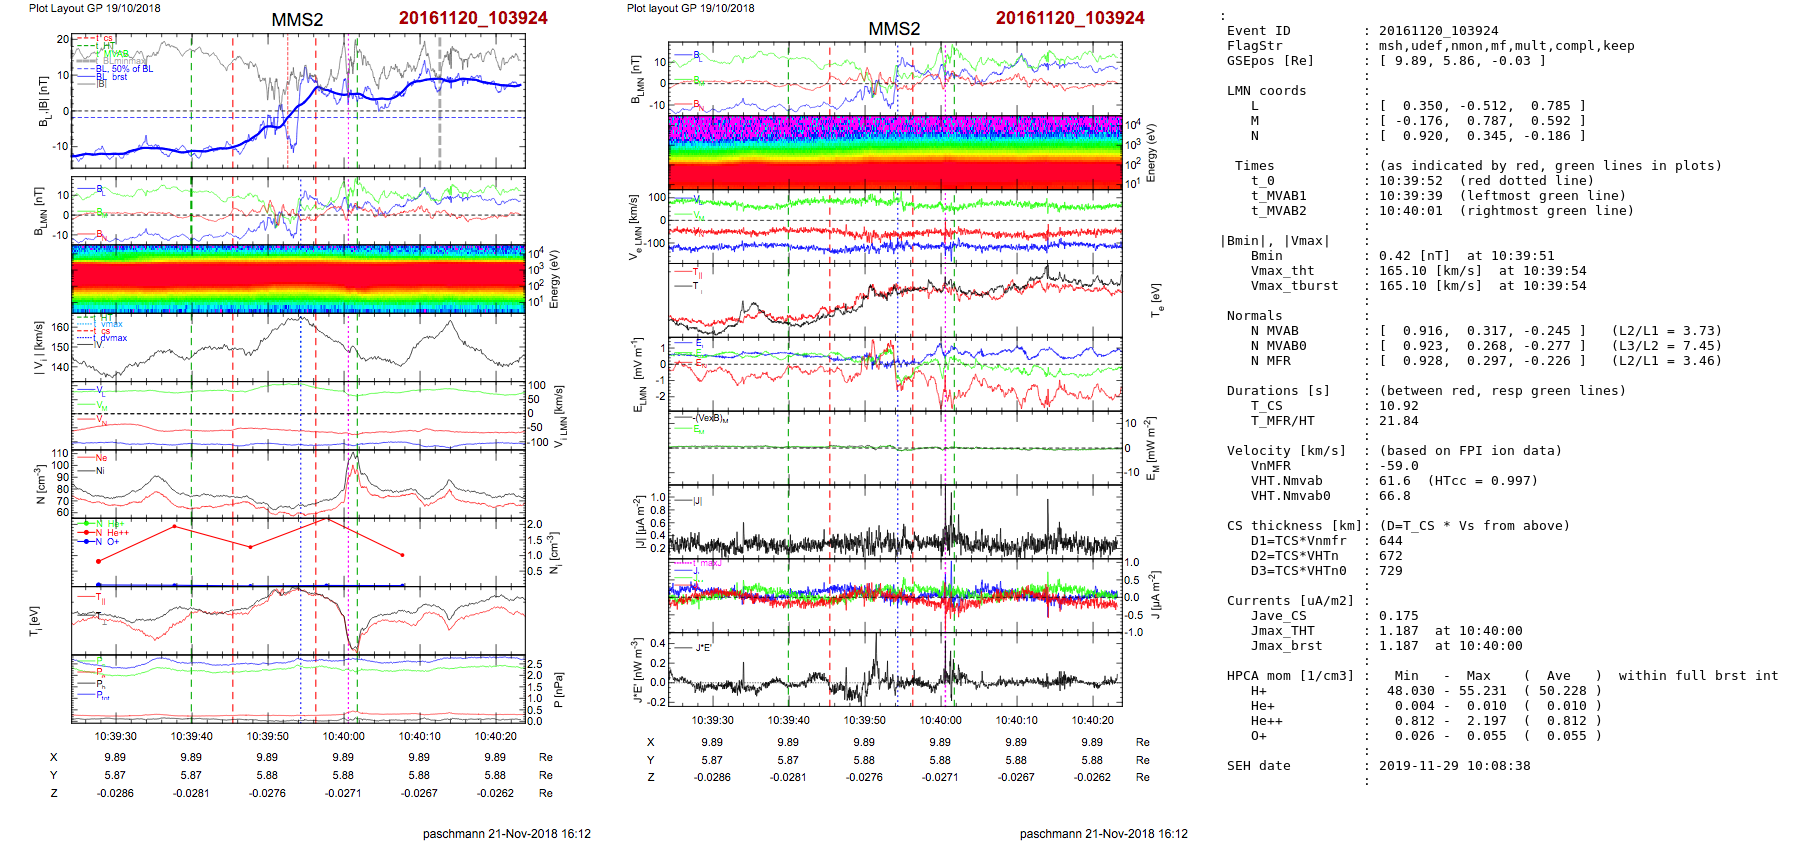The width and height of the screenshot is (1804, 841).
Task: Click the GSEpos [Re] coordinates value
Action: point(1462,61)
